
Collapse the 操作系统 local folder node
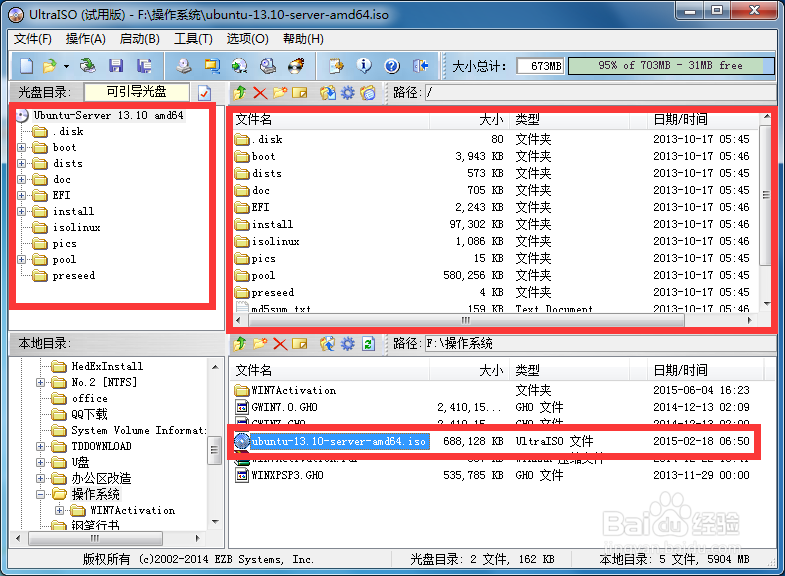tap(41, 494)
